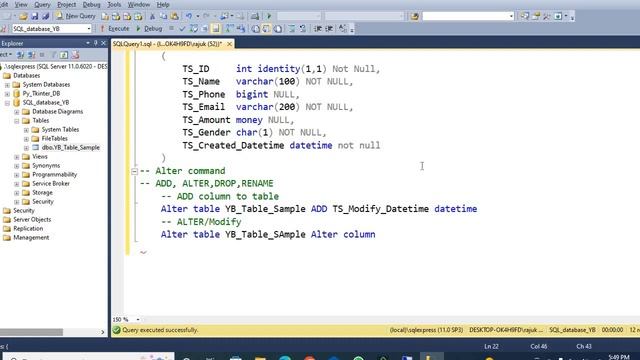Click the Cancel Executing Query stop icon
The image size is (640, 360).
point(171,29)
